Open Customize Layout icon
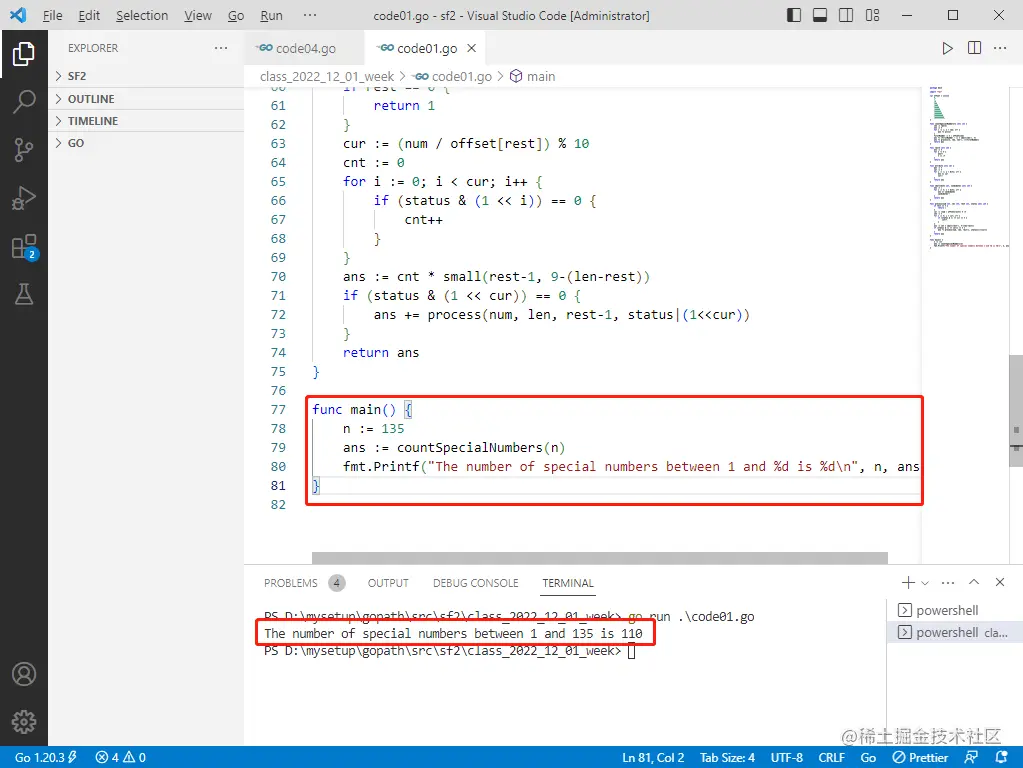Viewport: 1023px width, 768px height. [x=872, y=15]
